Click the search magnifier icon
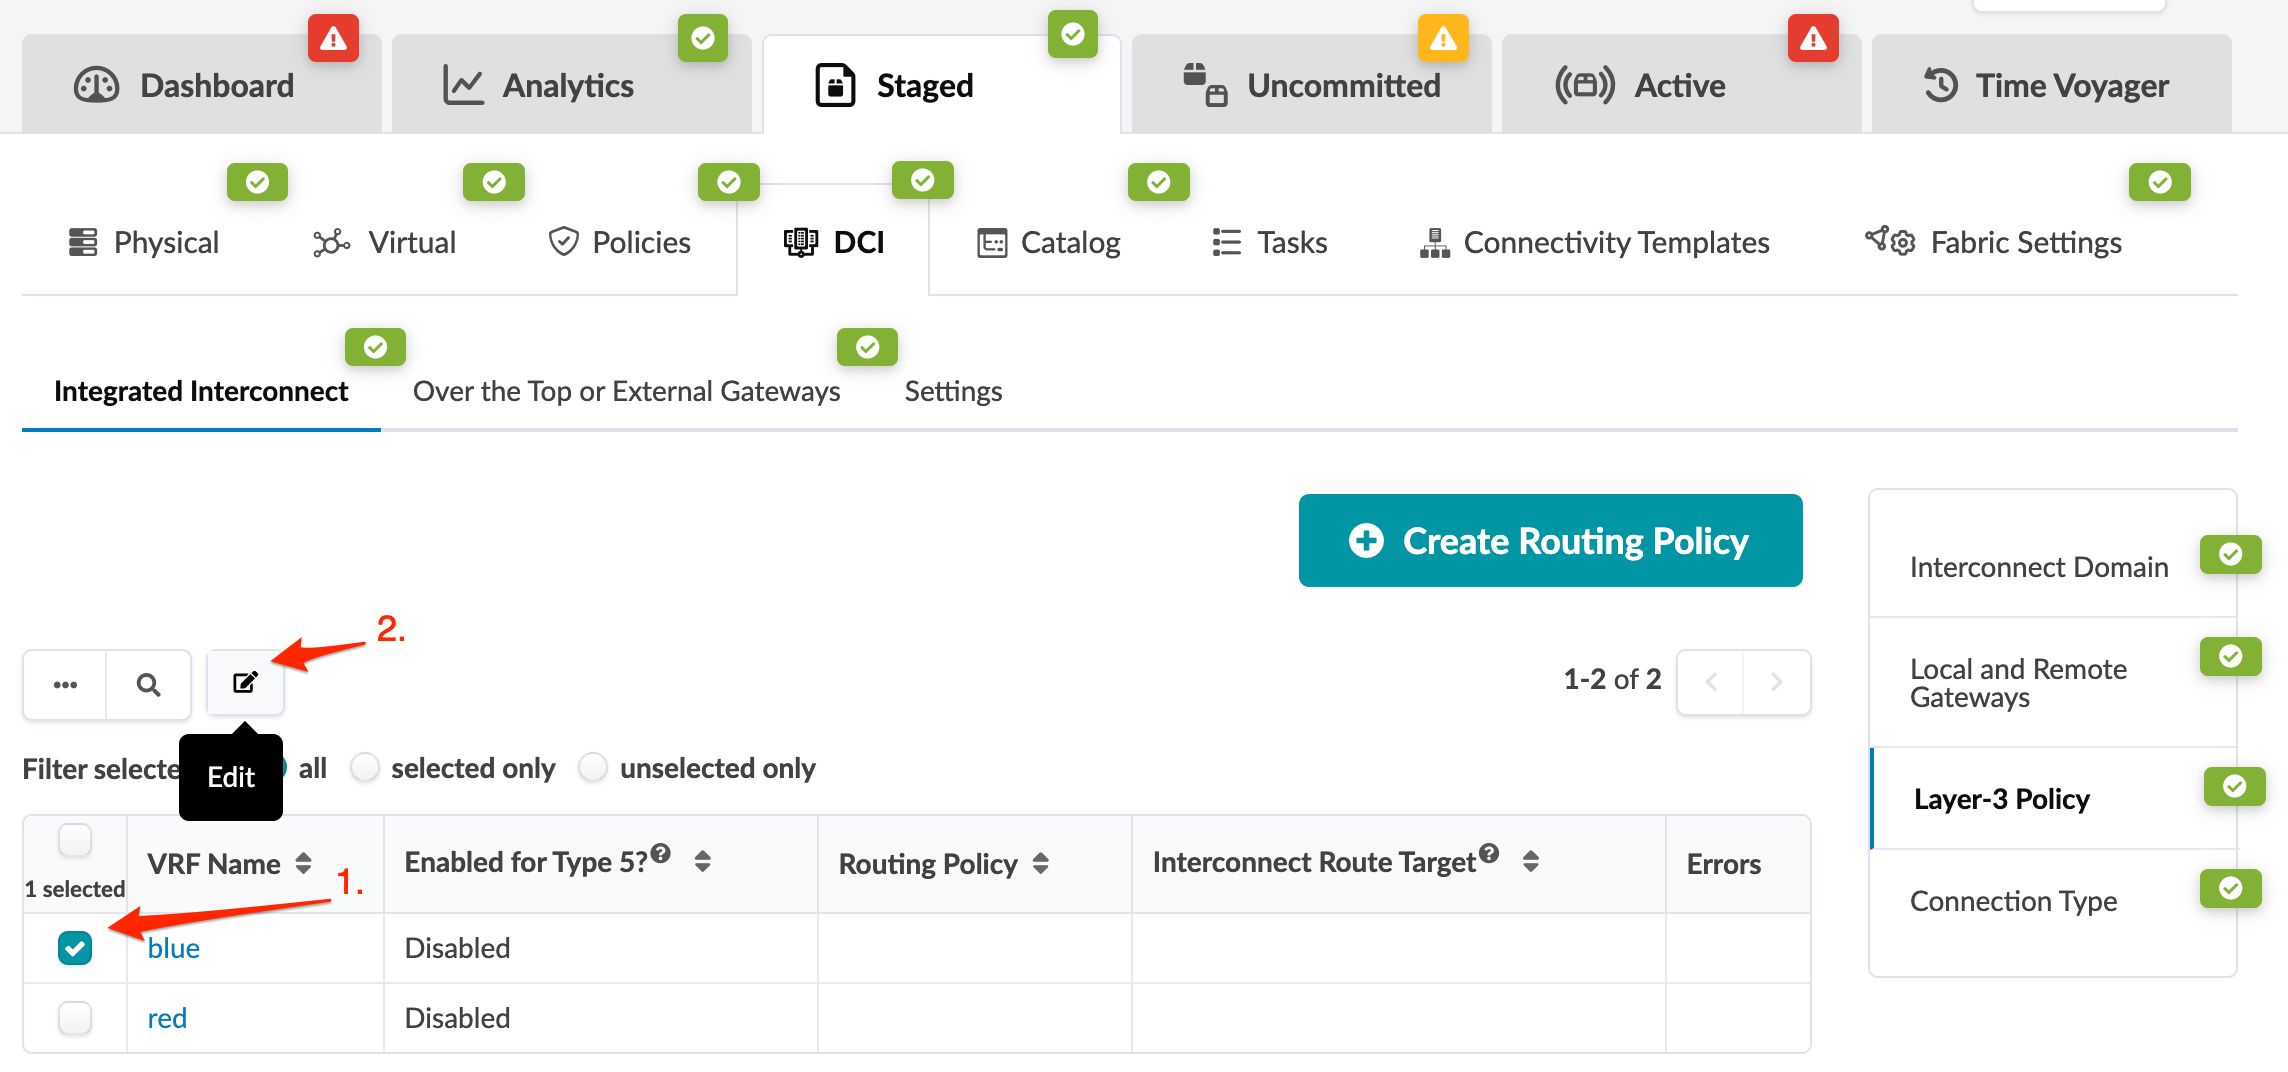2288x1072 pixels. pos(148,685)
